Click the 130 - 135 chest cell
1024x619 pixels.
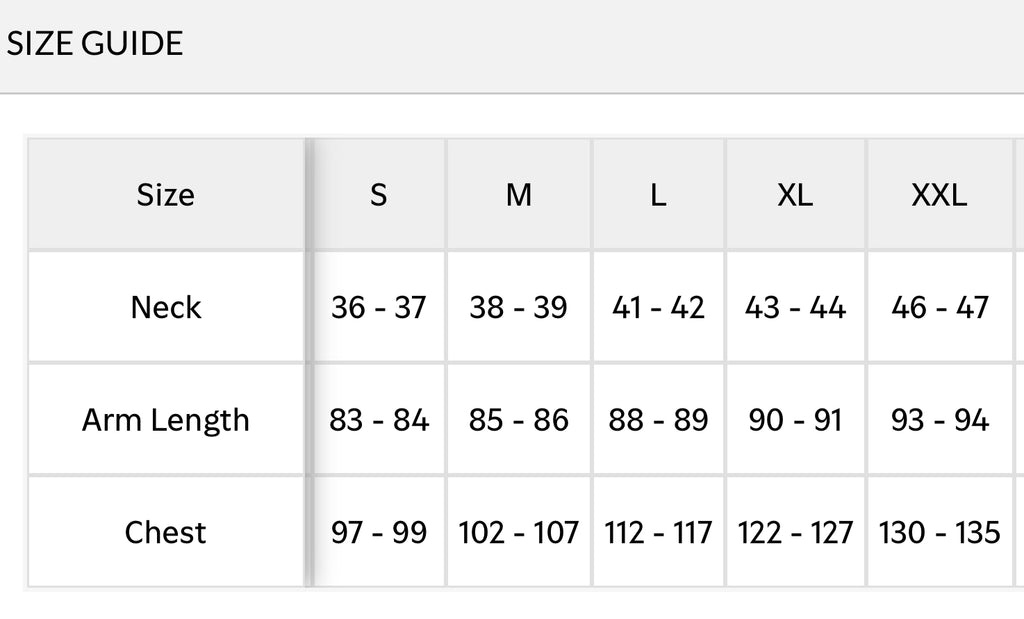point(939,532)
